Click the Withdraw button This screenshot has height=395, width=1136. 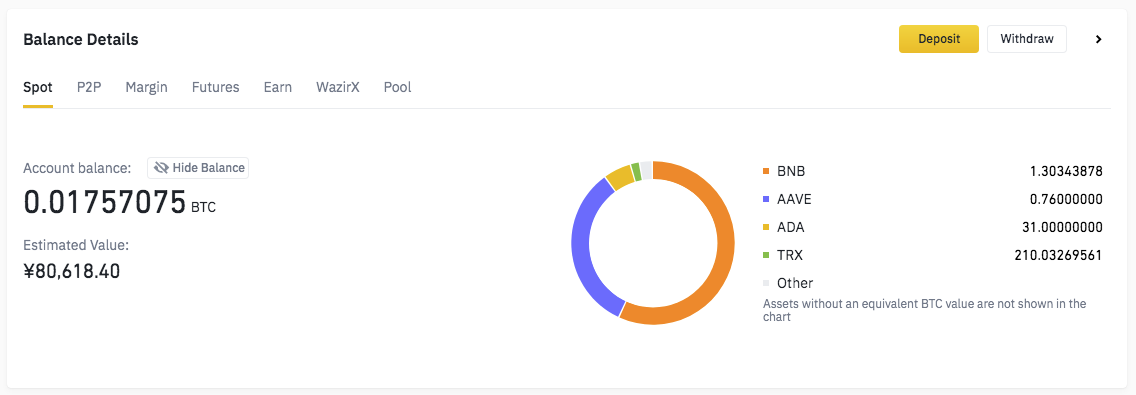tap(1027, 39)
